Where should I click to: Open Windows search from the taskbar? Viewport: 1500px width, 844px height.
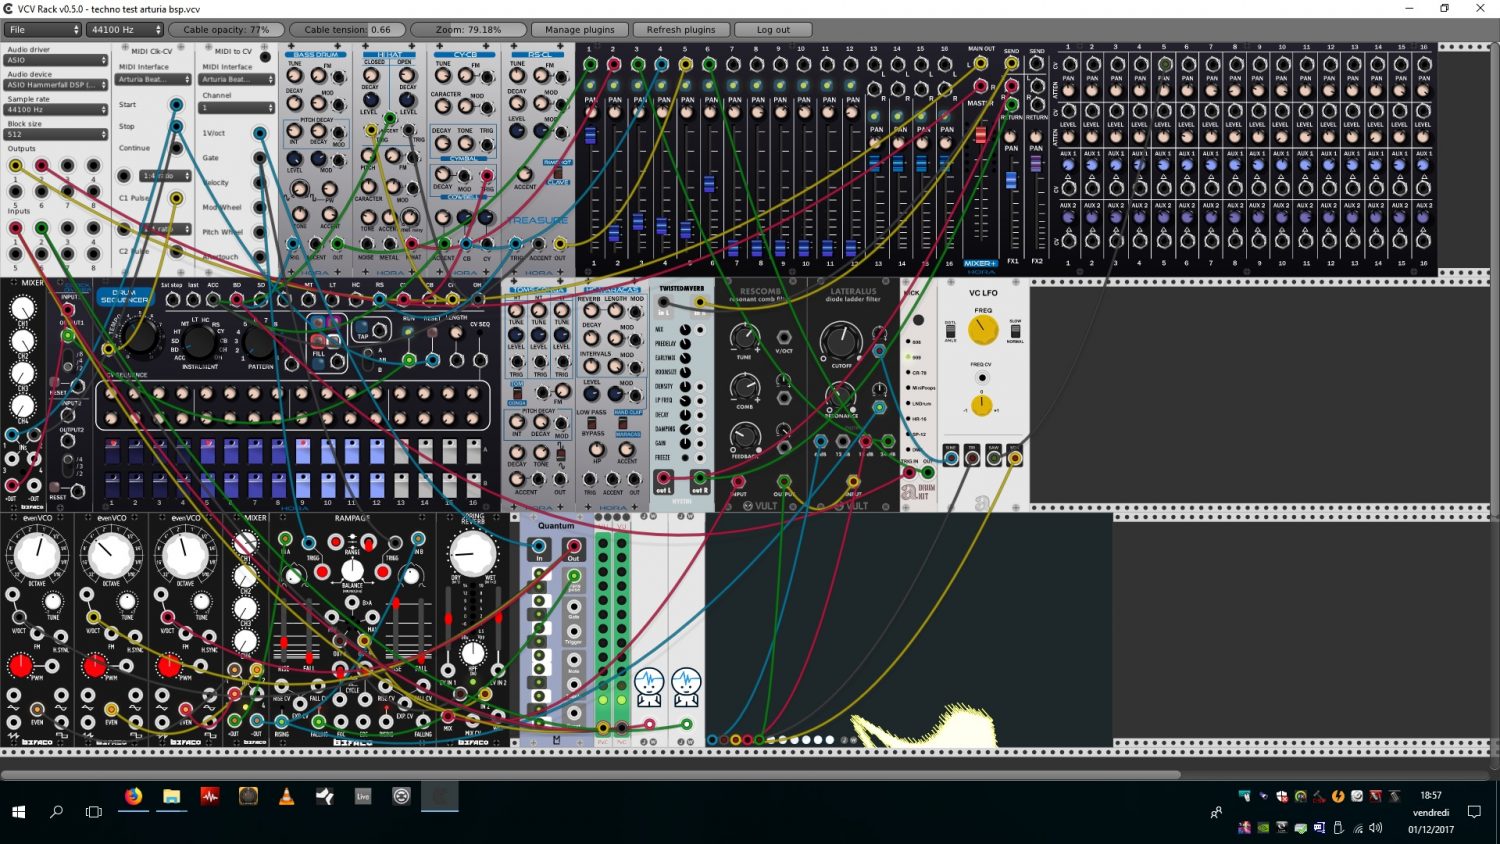[56, 811]
